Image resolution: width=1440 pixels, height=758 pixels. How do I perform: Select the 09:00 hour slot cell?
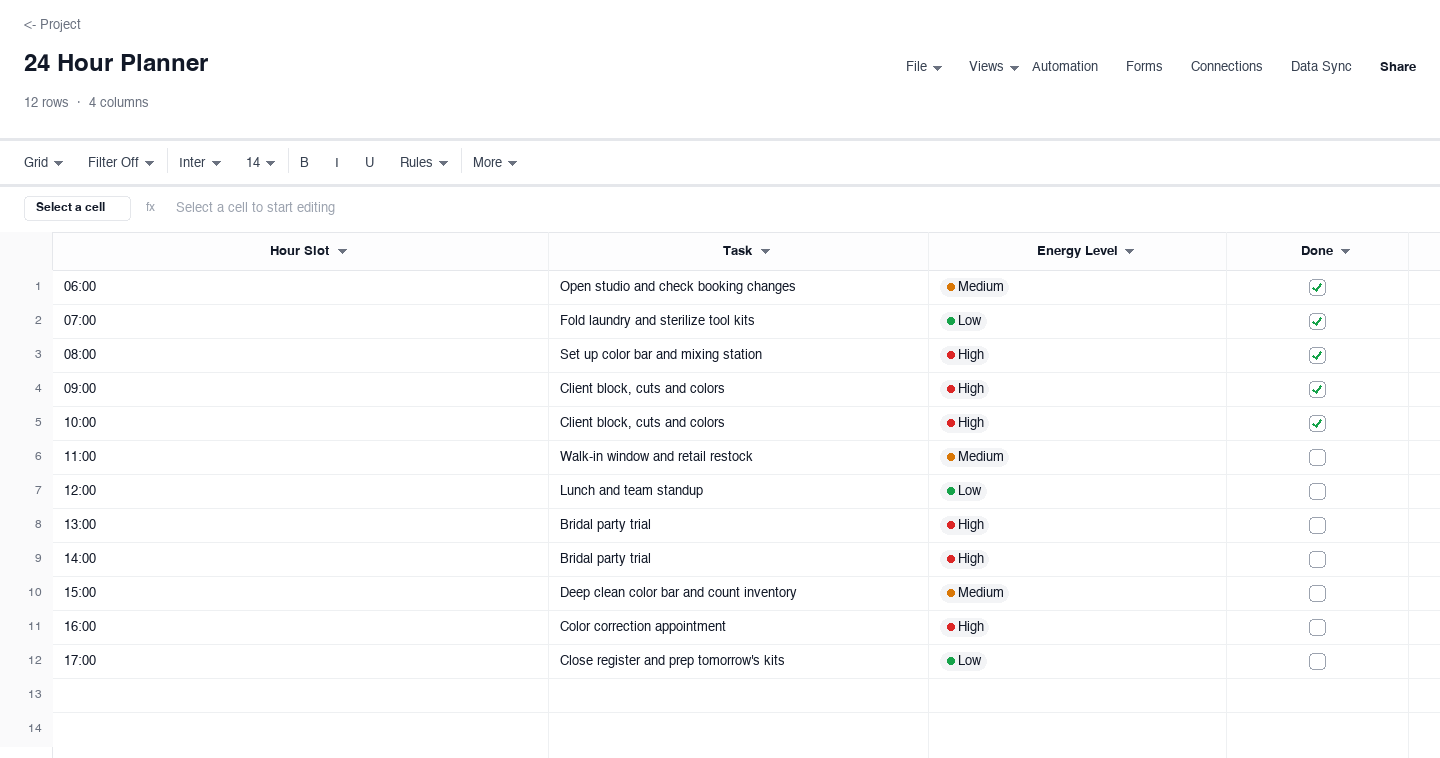[x=300, y=389]
